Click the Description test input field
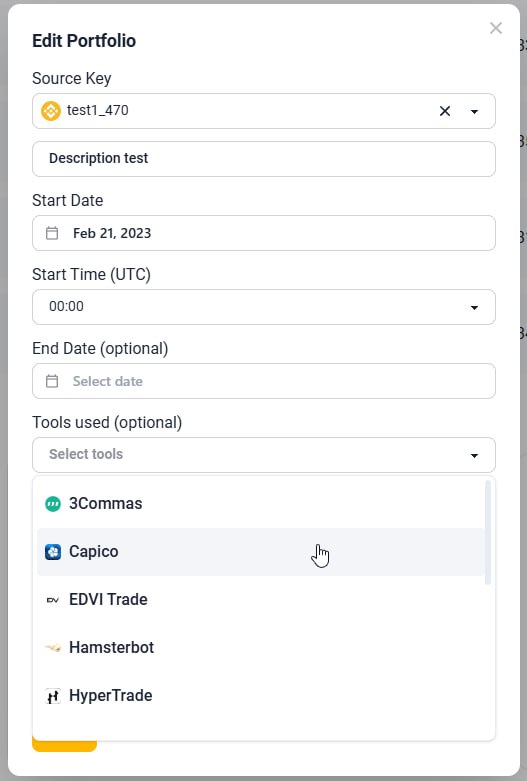The image size is (527, 781). [264, 159]
